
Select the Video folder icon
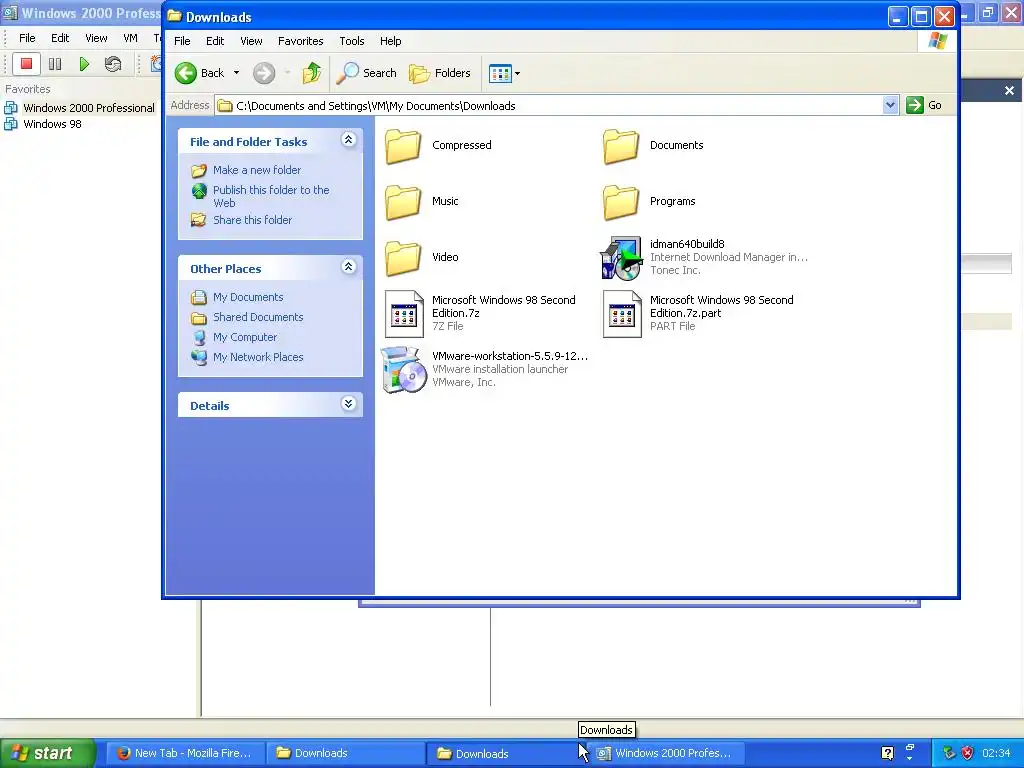coord(403,258)
